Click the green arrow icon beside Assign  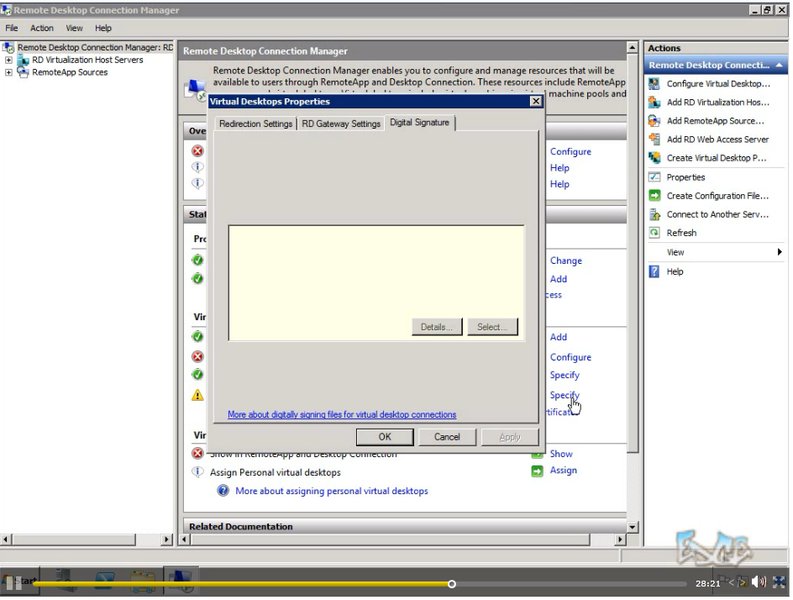pyautogui.click(x=537, y=472)
